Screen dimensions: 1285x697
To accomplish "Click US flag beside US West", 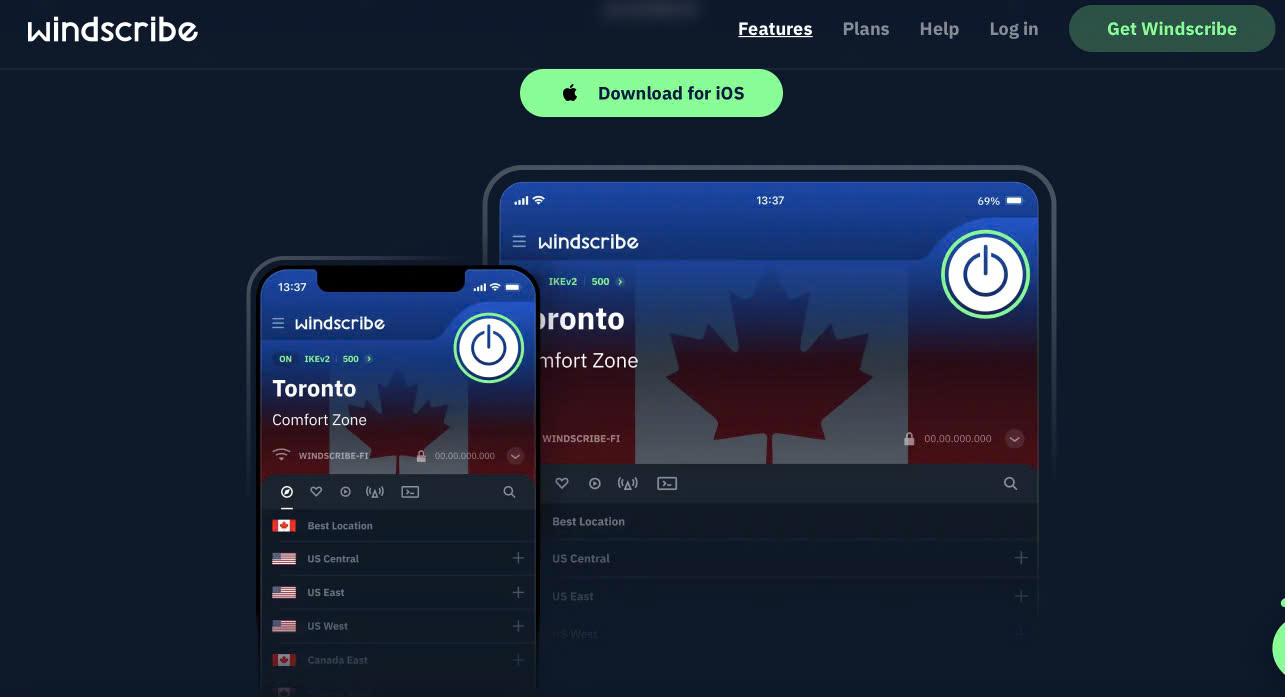I will point(284,626).
